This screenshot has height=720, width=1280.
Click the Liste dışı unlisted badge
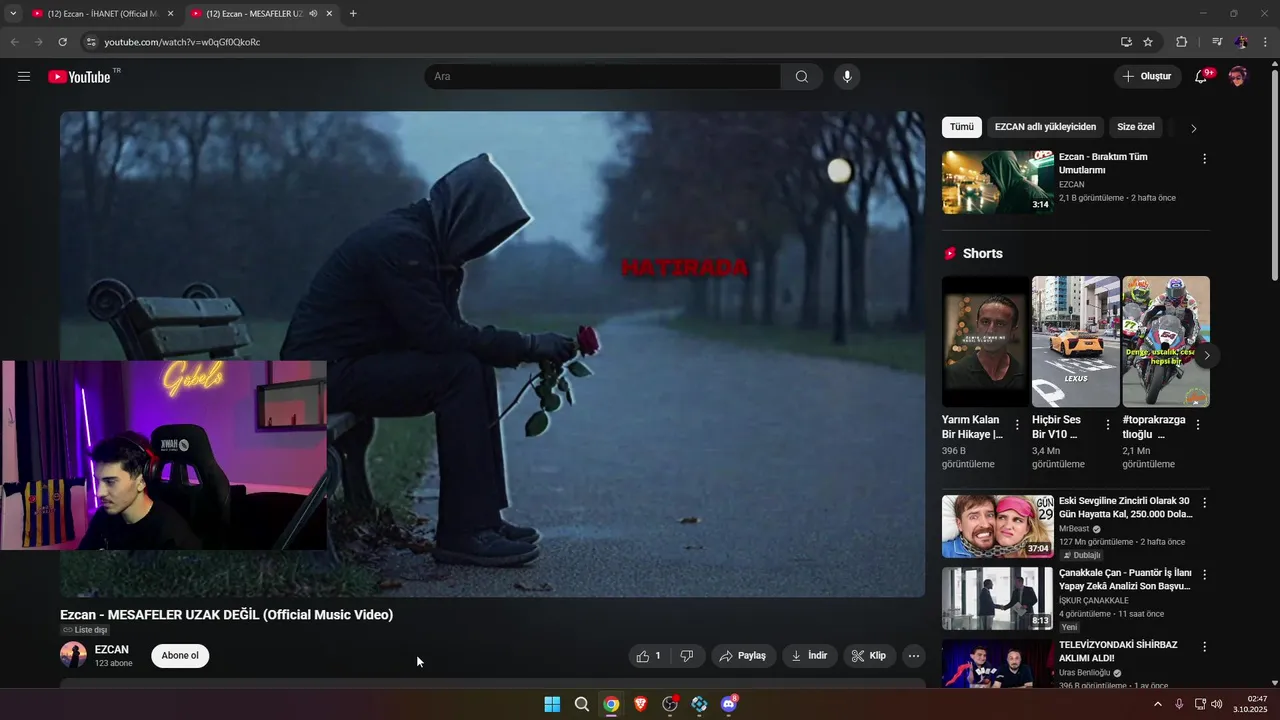click(x=85, y=630)
